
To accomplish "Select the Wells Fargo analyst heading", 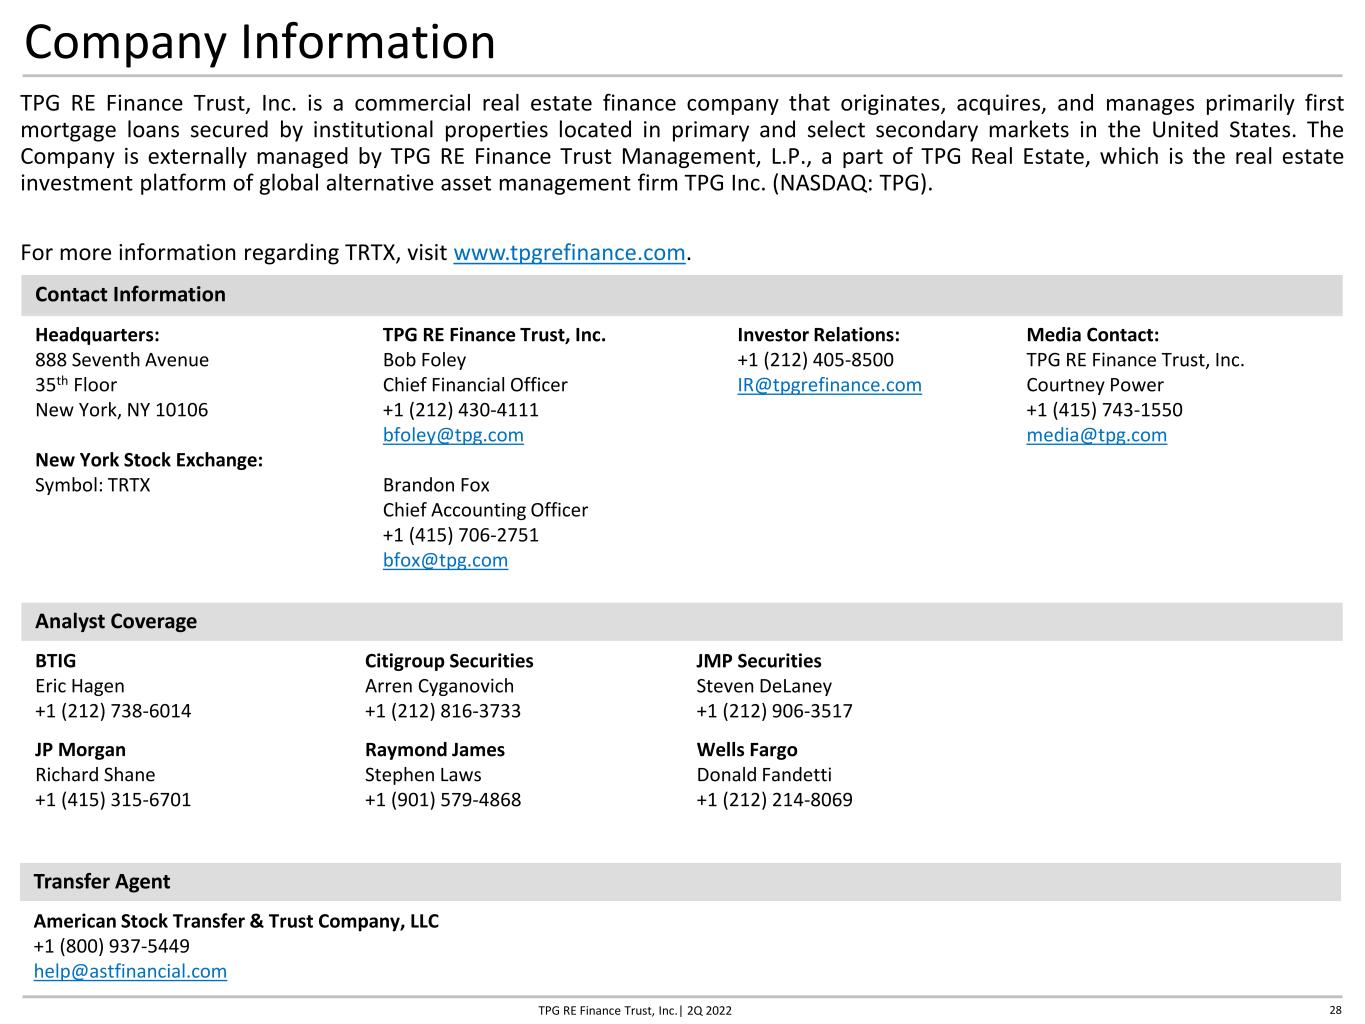I will click(746, 750).
